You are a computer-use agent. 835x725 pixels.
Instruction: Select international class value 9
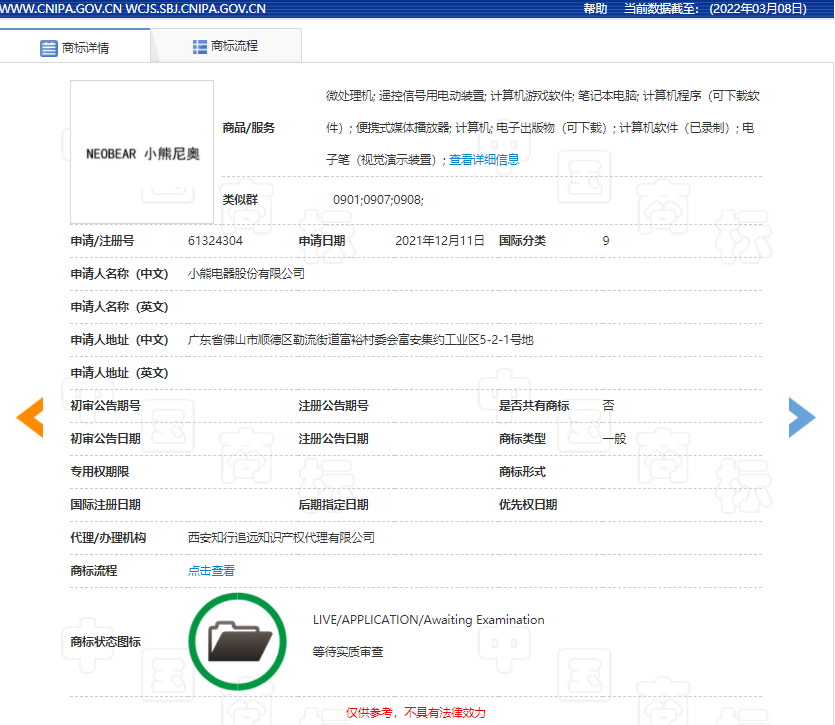(606, 241)
